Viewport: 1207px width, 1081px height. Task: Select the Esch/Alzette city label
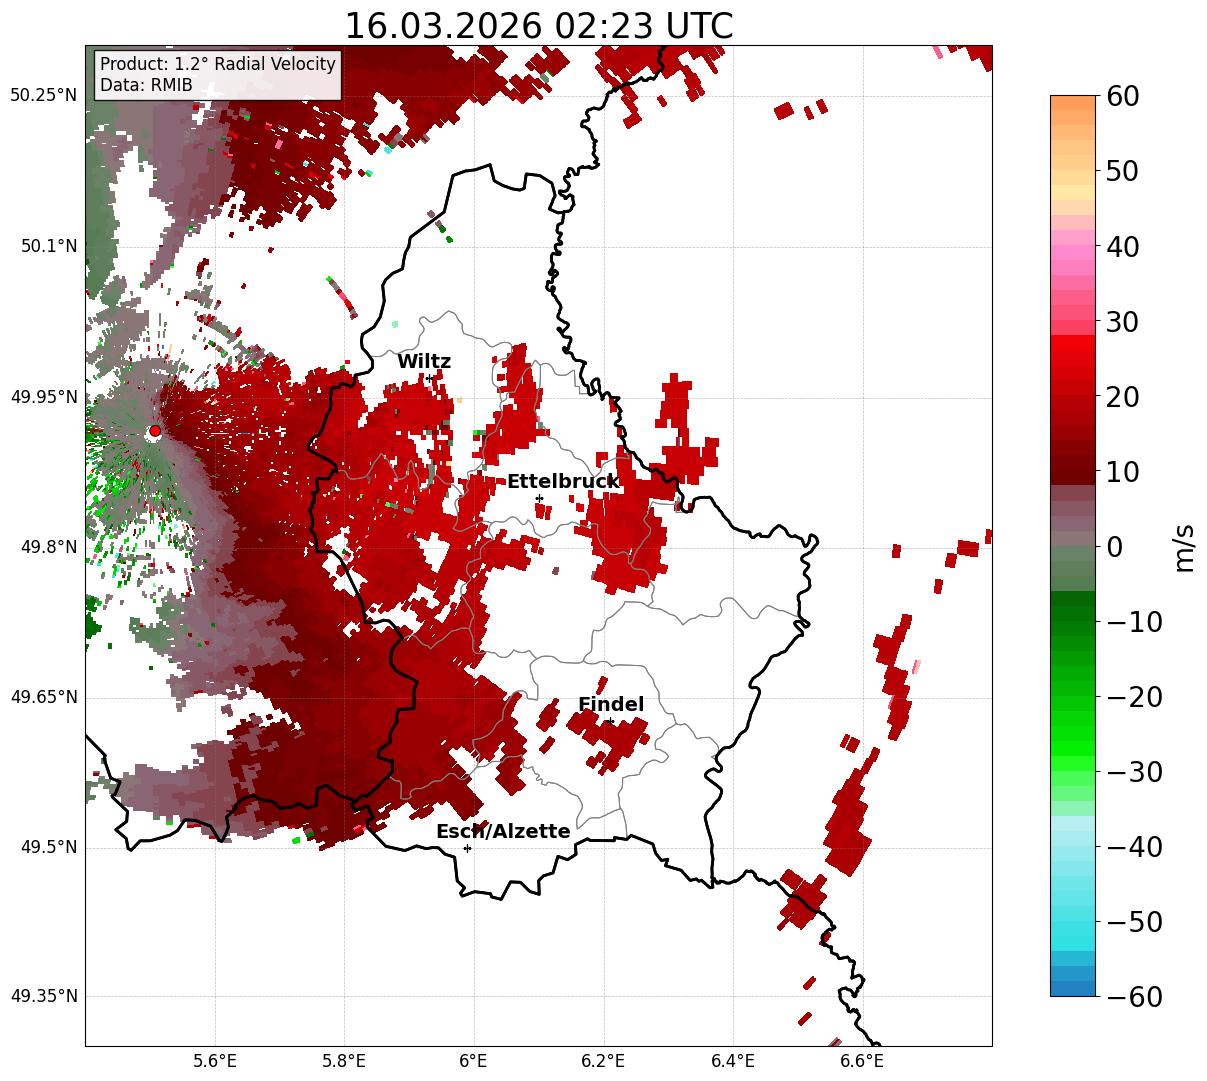pyautogui.click(x=503, y=832)
